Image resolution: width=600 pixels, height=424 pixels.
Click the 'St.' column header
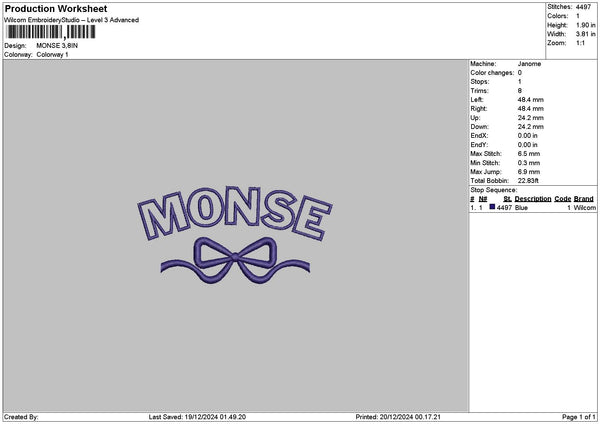click(507, 199)
